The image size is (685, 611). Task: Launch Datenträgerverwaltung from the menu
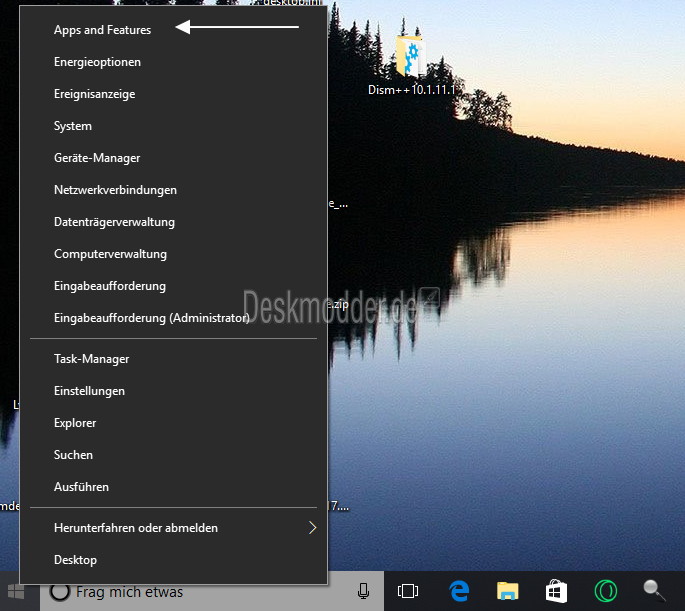pos(114,222)
